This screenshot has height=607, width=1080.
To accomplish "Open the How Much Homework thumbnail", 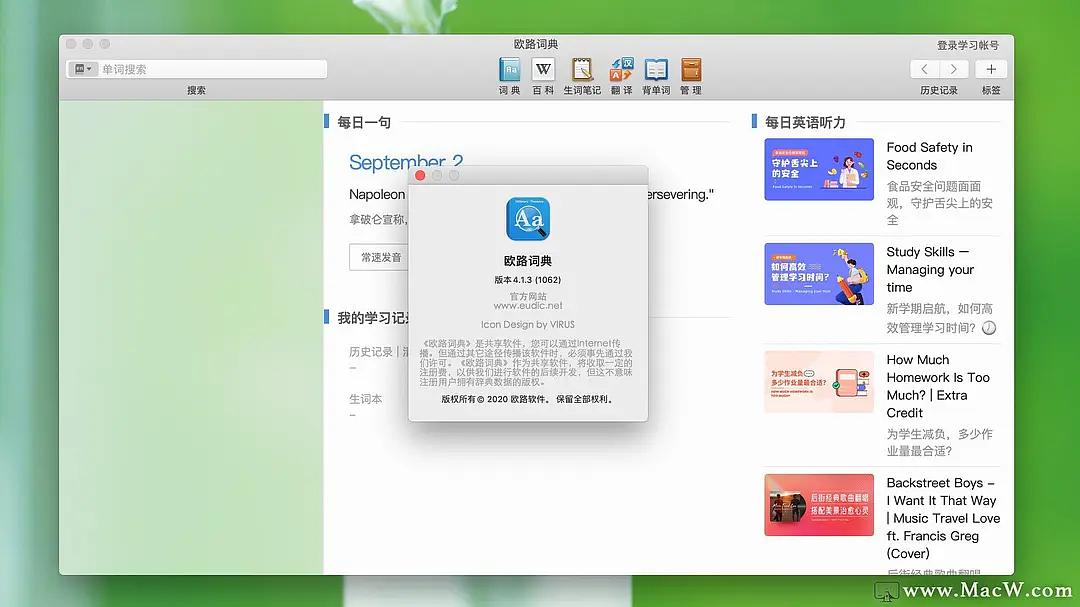I will coord(819,382).
